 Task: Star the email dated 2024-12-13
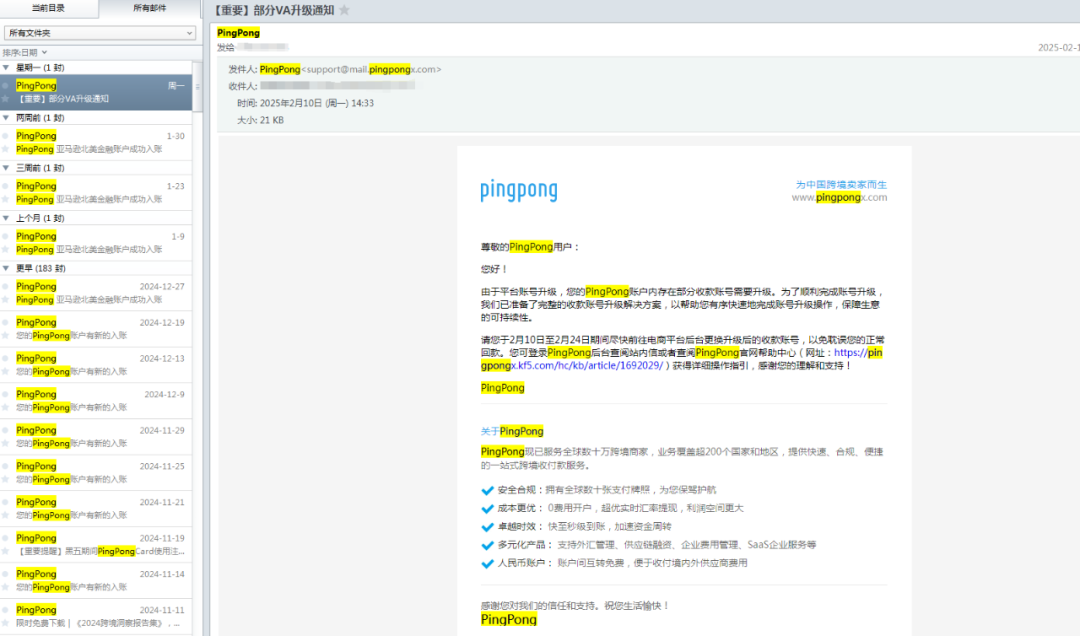(x=6, y=371)
